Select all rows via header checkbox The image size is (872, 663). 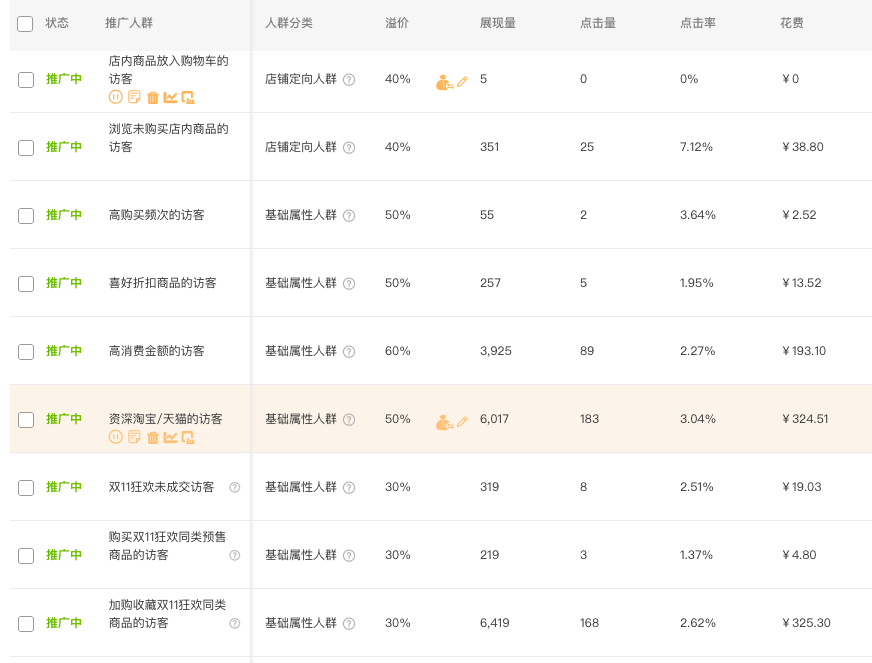26,23
